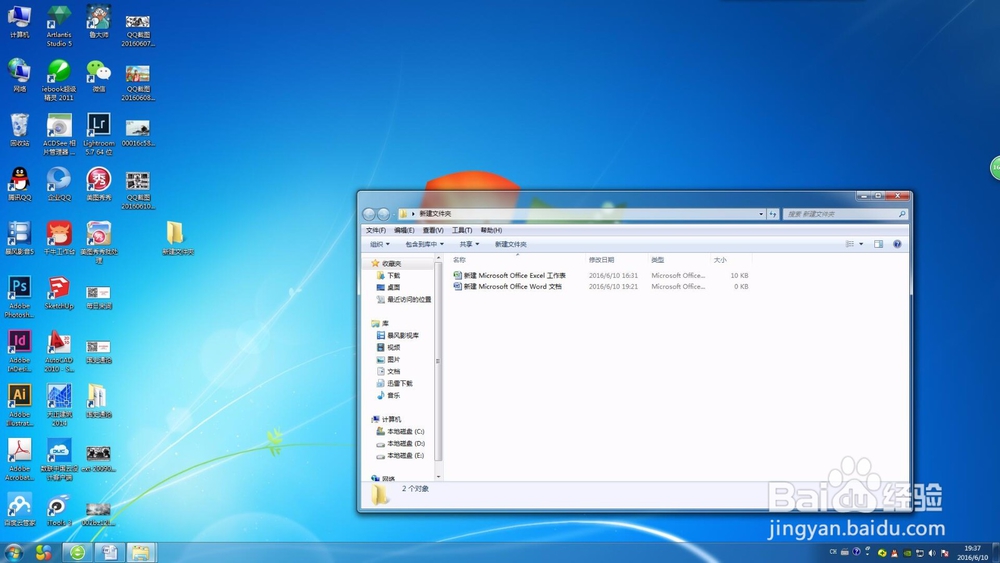This screenshot has width=1000, height=563.
Task: Select the 新建 Microsoft Office Word 文档 file
Action: coord(508,287)
